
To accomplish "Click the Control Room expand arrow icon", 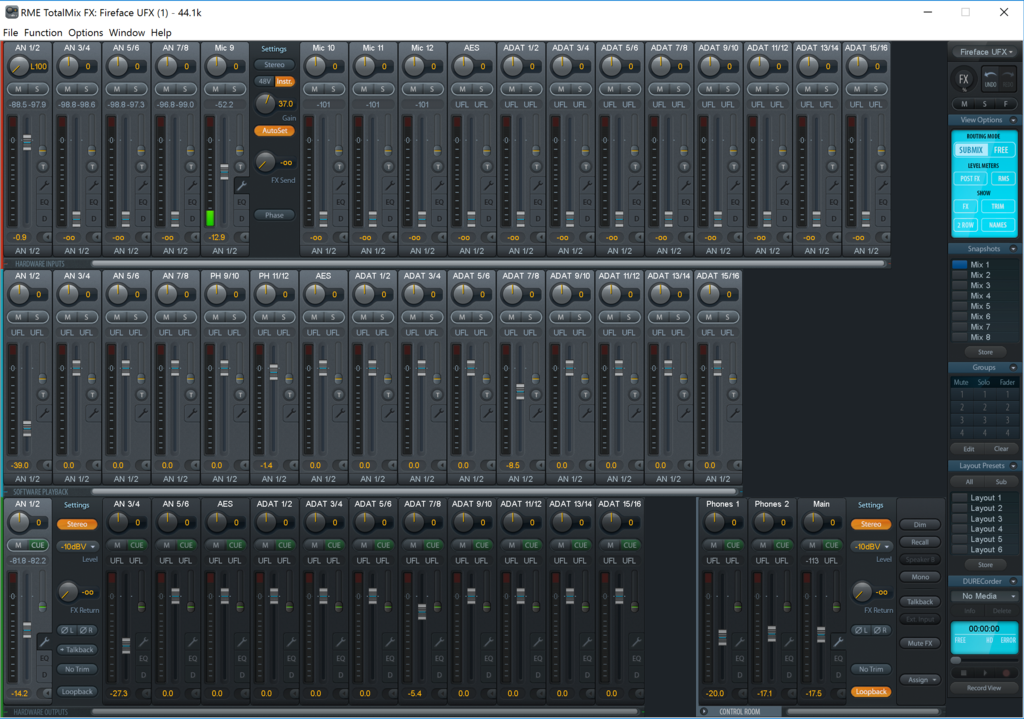I will (x=704, y=712).
